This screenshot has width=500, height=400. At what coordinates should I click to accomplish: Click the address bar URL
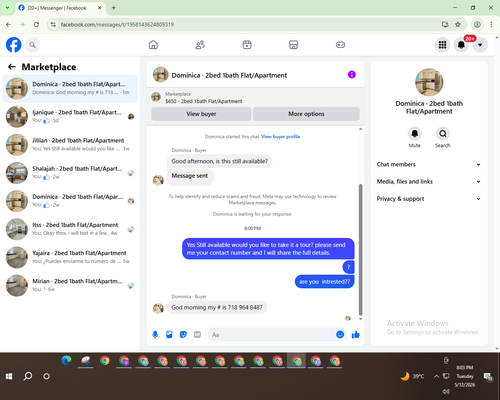(x=117, y=24)
